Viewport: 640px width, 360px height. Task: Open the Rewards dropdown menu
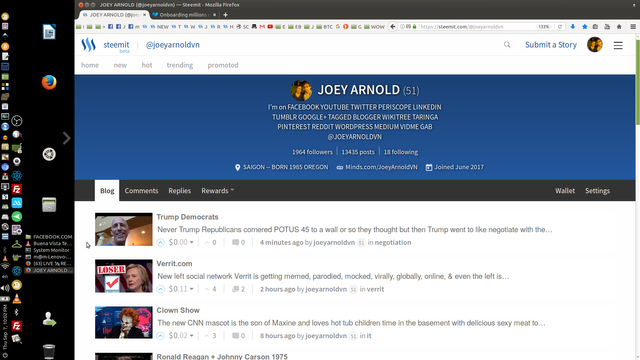click(x=218, y=191)
